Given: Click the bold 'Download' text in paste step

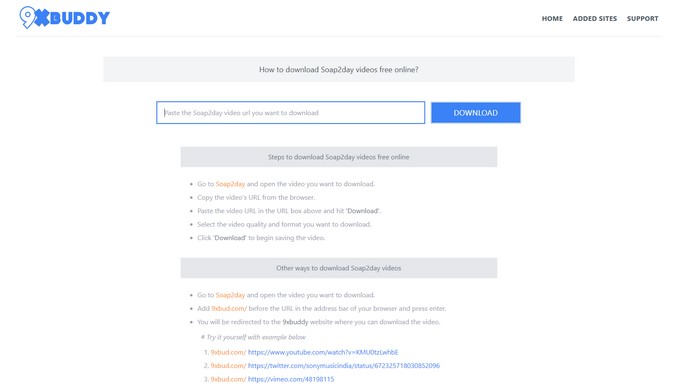Looking at the screenshot, I should [363, 211].
